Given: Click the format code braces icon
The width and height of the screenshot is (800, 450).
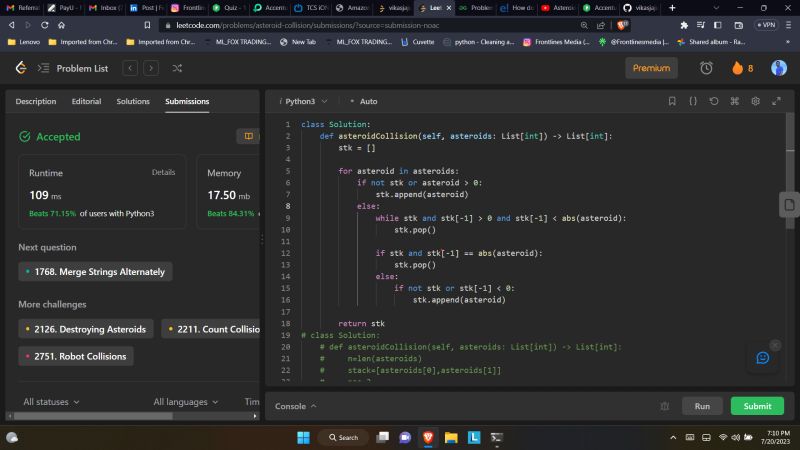Looking at the screenshot, I should pos(693,101).
